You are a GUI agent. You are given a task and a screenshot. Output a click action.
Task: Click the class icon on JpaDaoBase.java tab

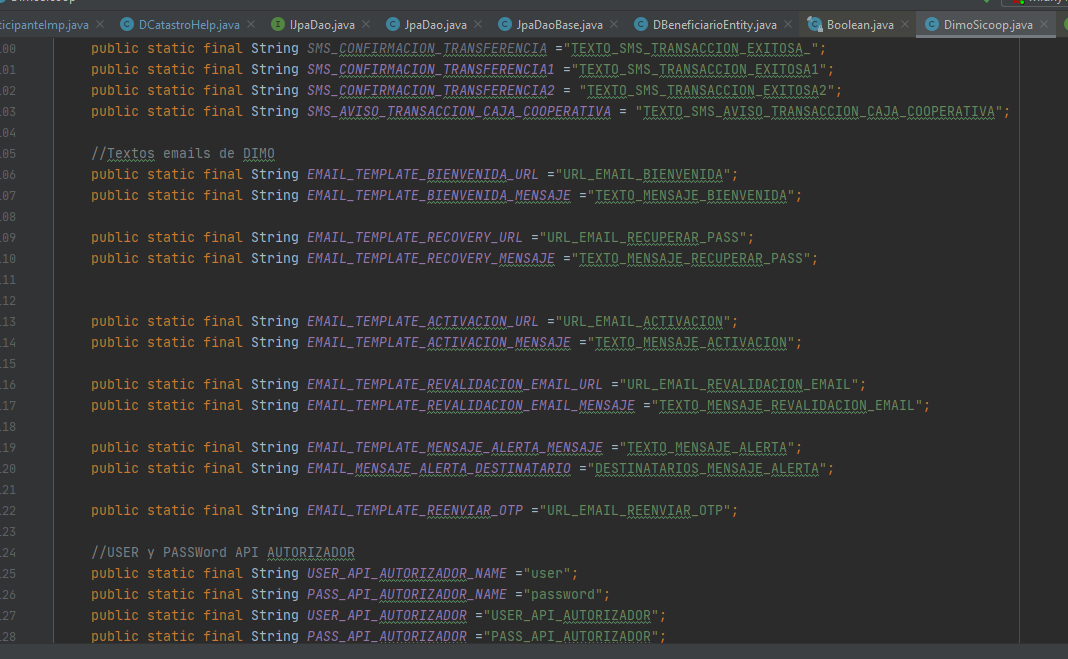pos(506,24)
